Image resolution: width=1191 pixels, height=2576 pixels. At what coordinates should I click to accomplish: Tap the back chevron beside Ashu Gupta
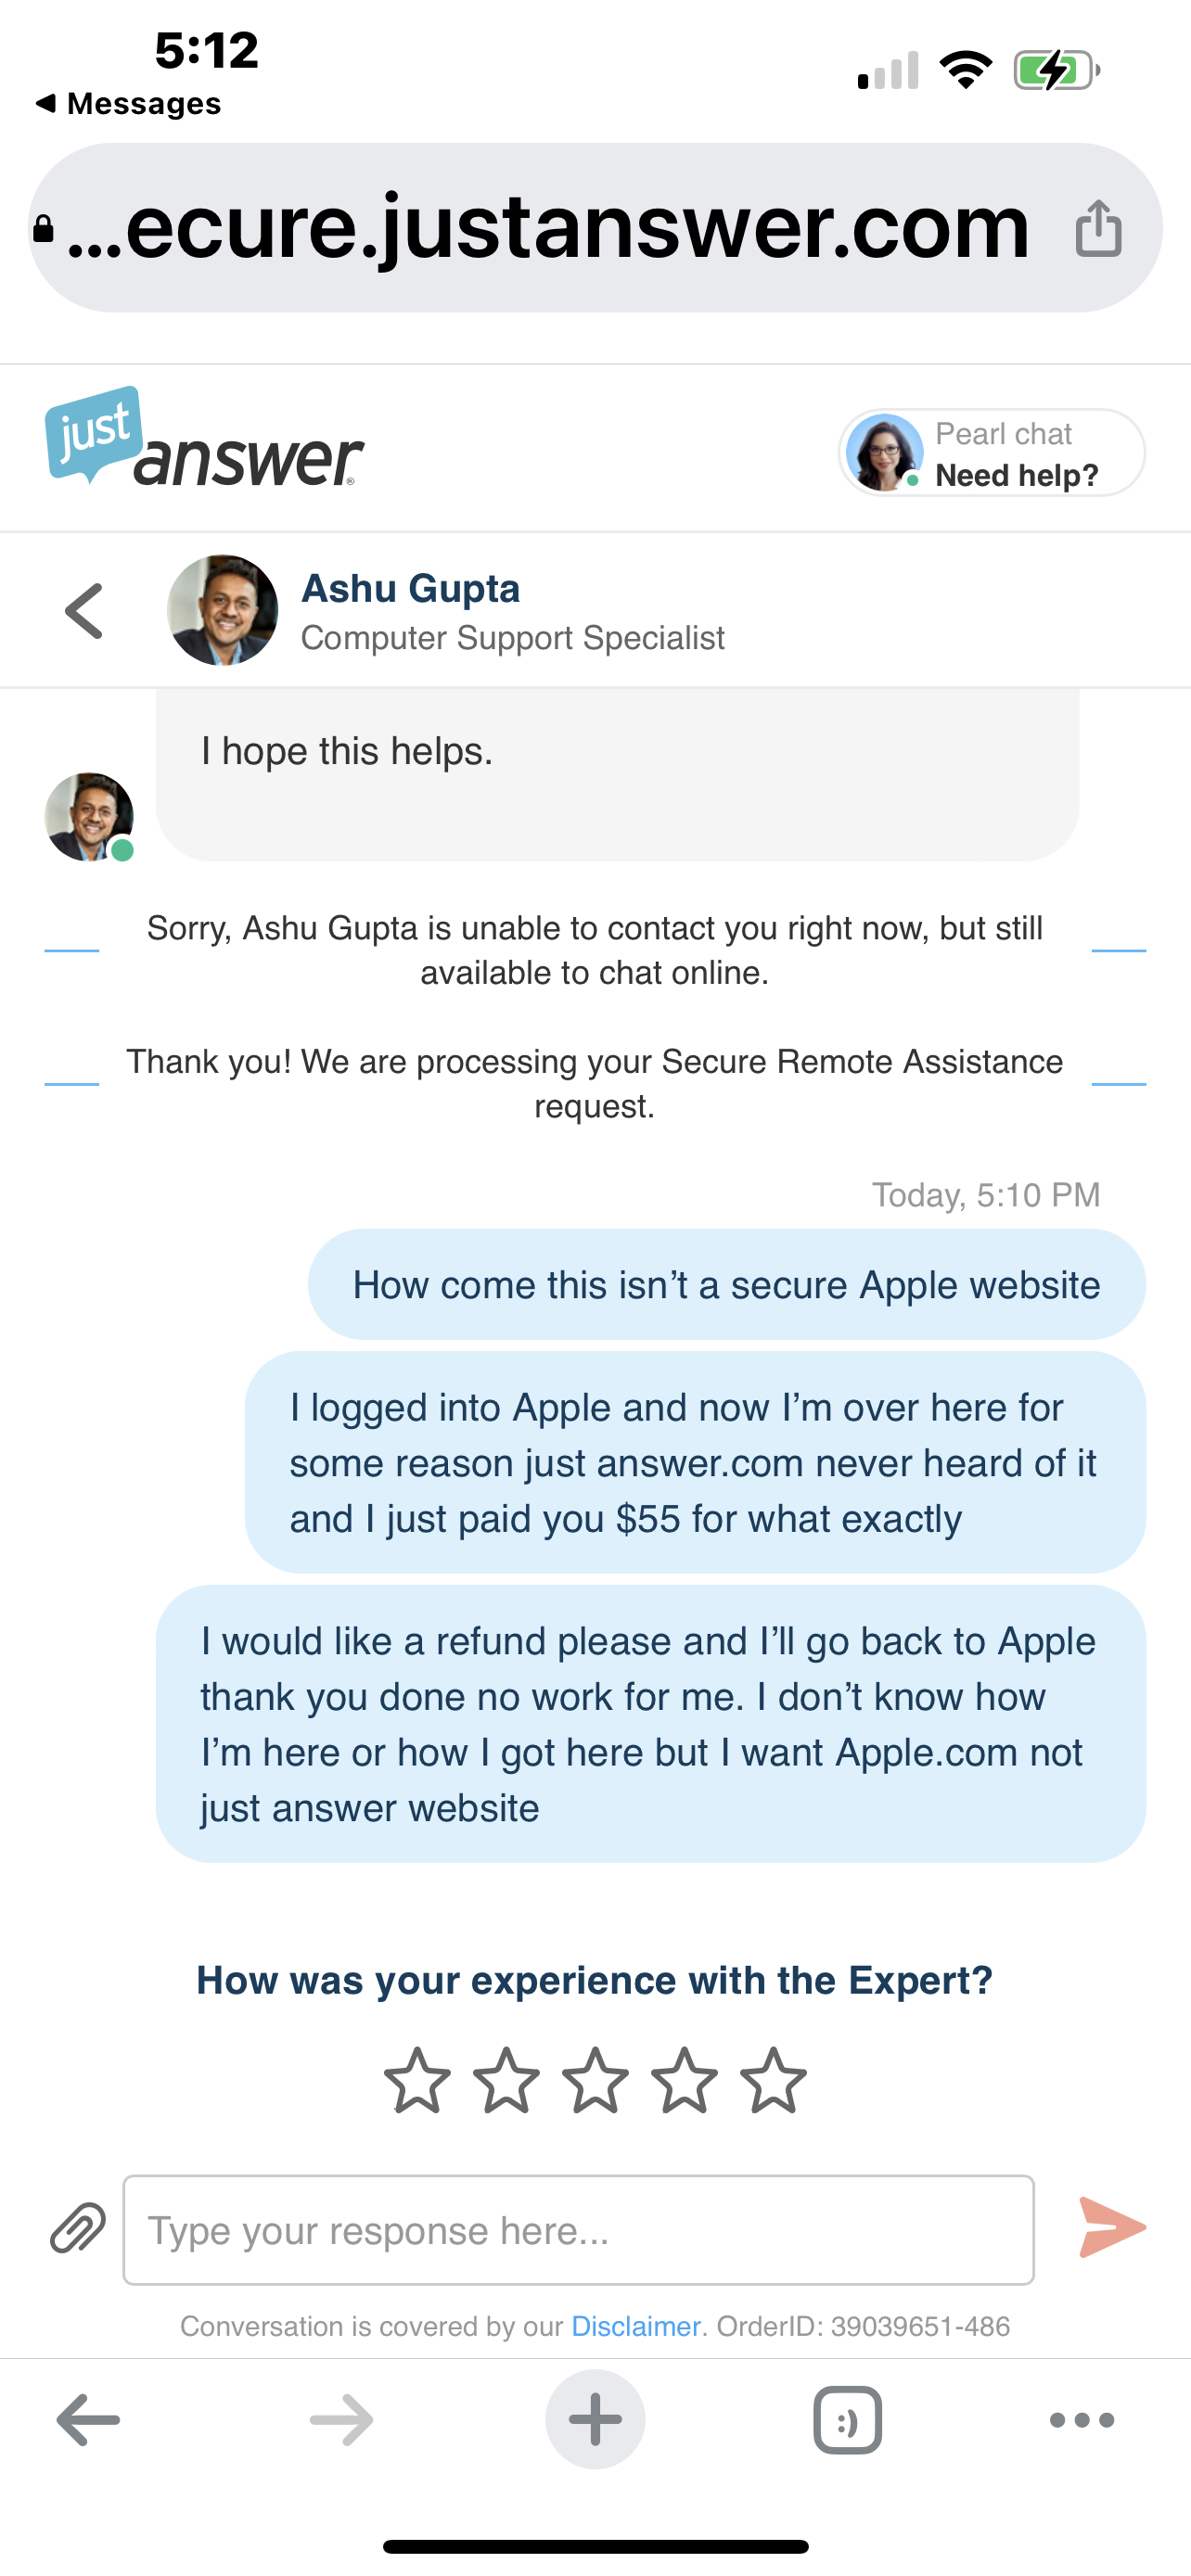pos(84,610)
